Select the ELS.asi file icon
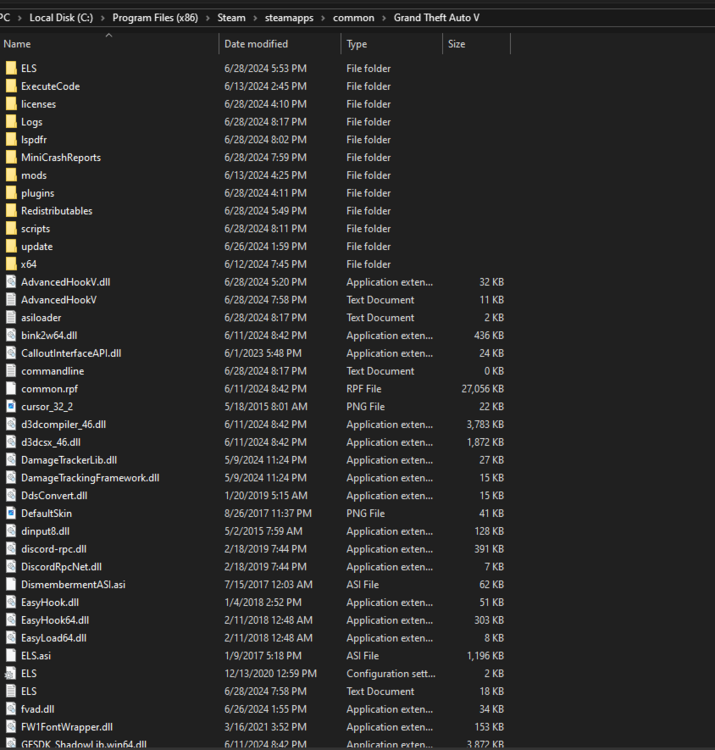Screen dimensions: 715x750 [x=11, y=656]
